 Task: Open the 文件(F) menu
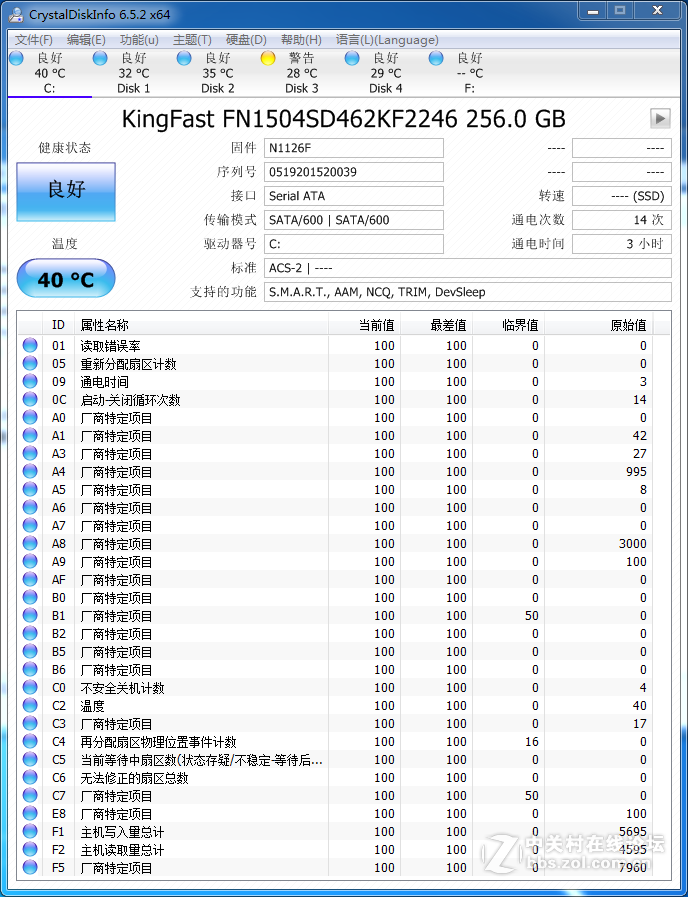pyautogui.click(x=34, y=40)
